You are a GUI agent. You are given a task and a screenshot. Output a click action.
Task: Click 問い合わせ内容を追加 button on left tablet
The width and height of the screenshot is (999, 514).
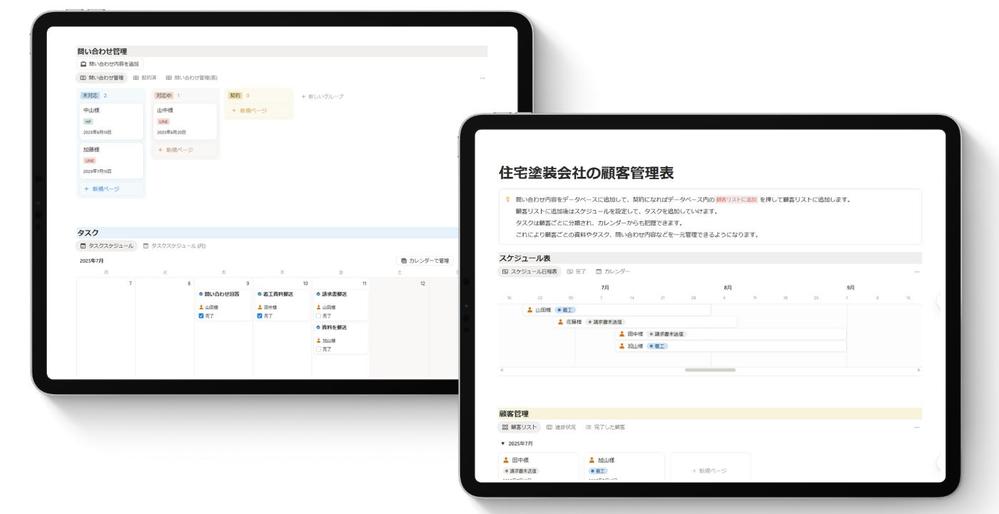pyautogui.click(x=110, y=64)
